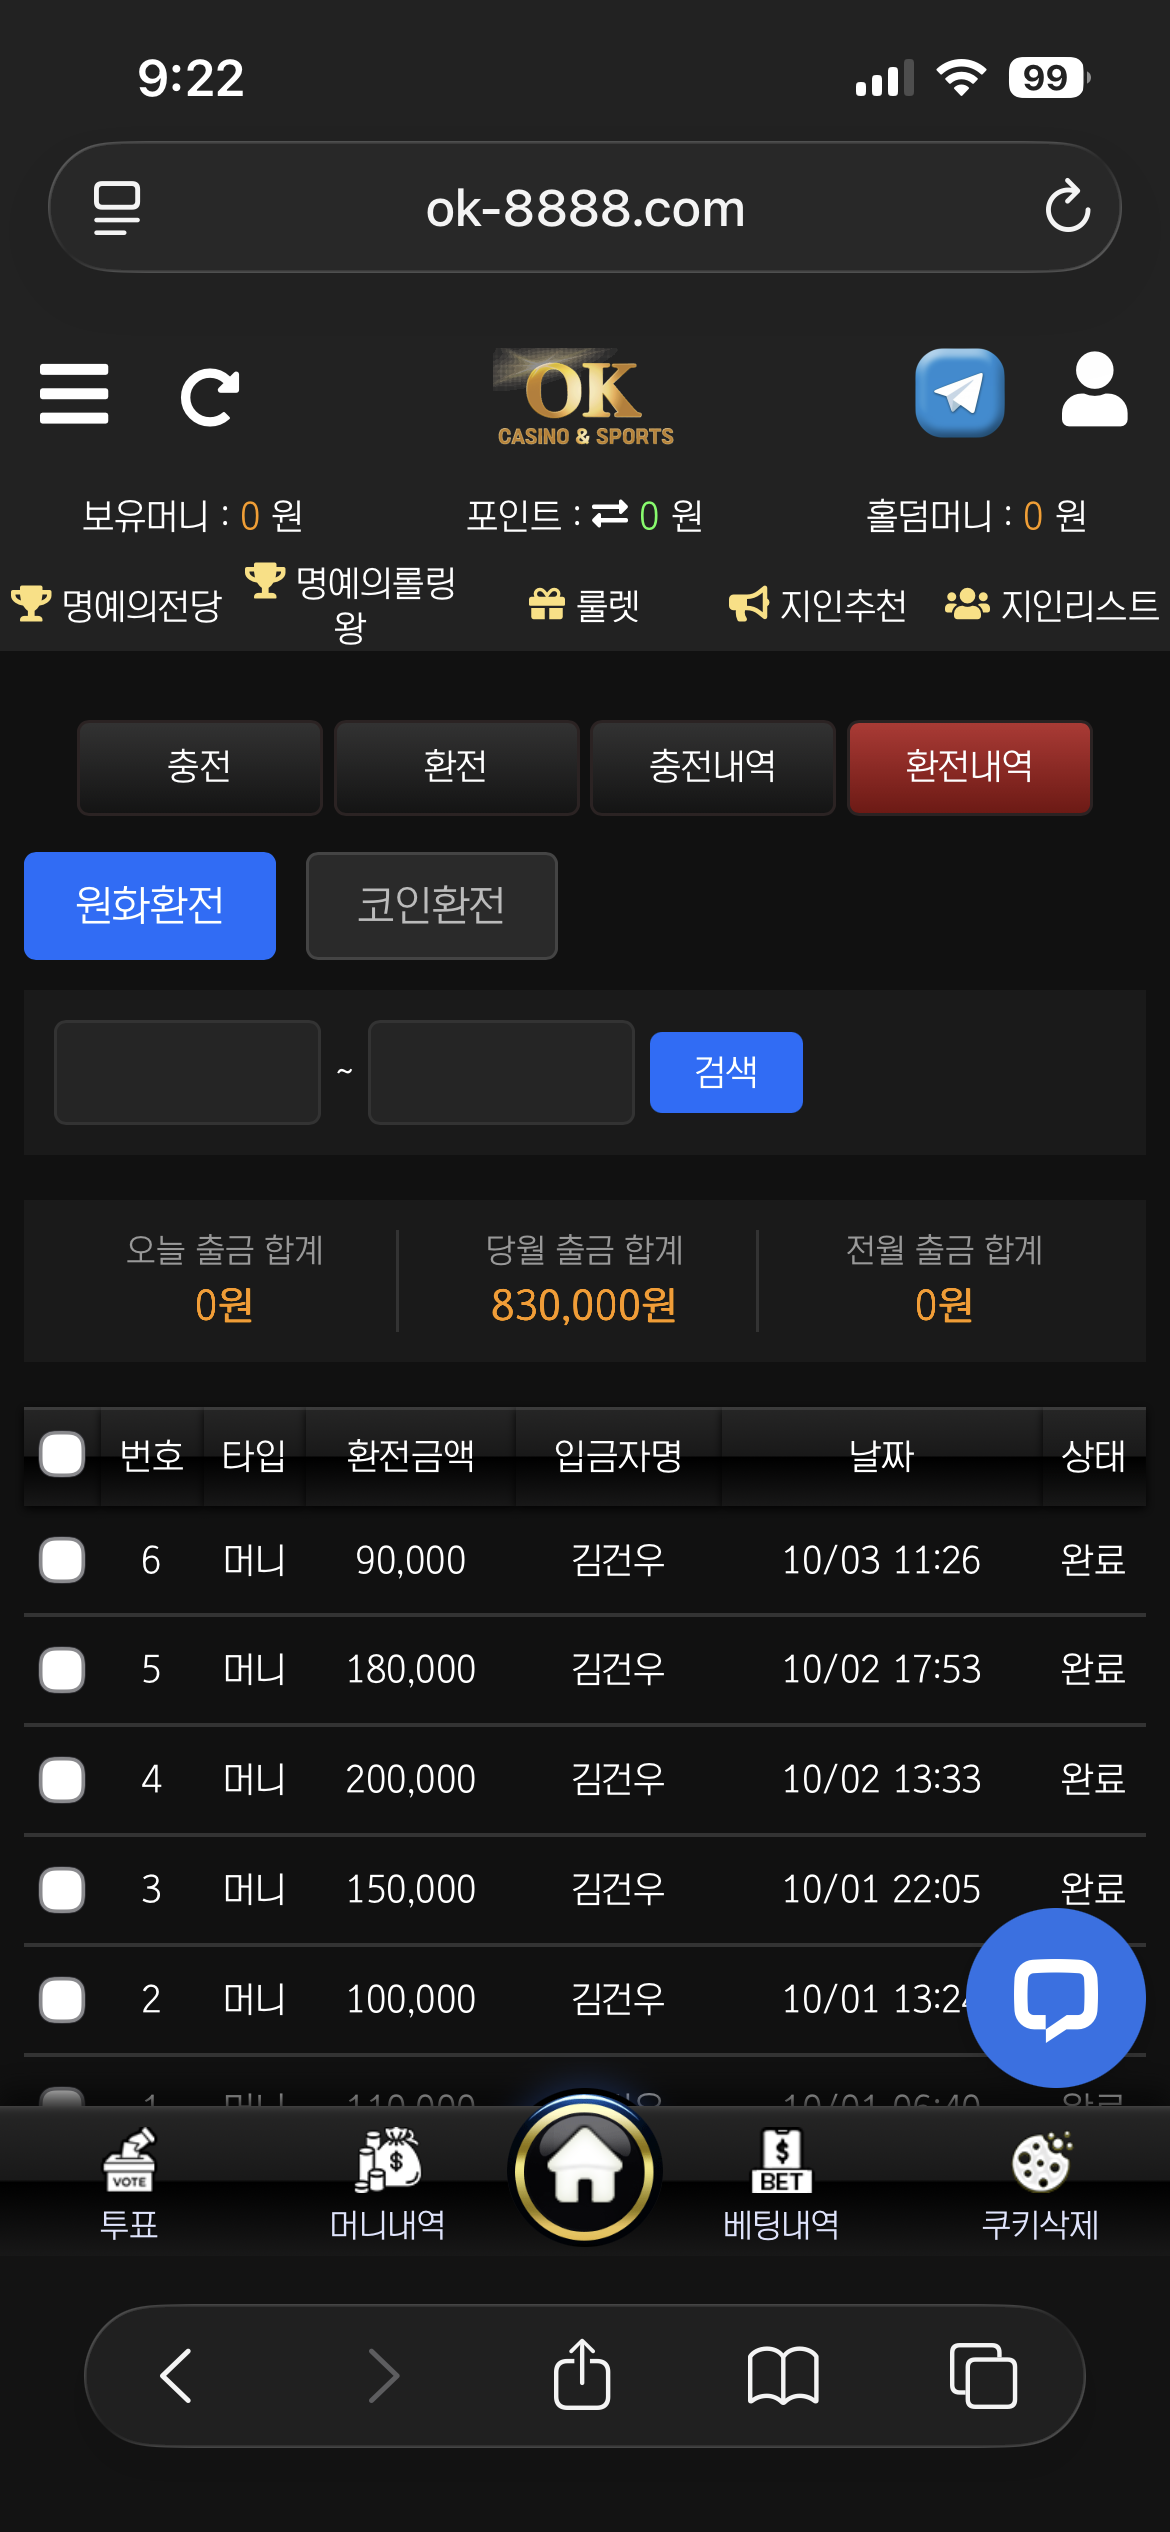
Task: Check the box for row number 6
Action: [x=62, y=1560]
